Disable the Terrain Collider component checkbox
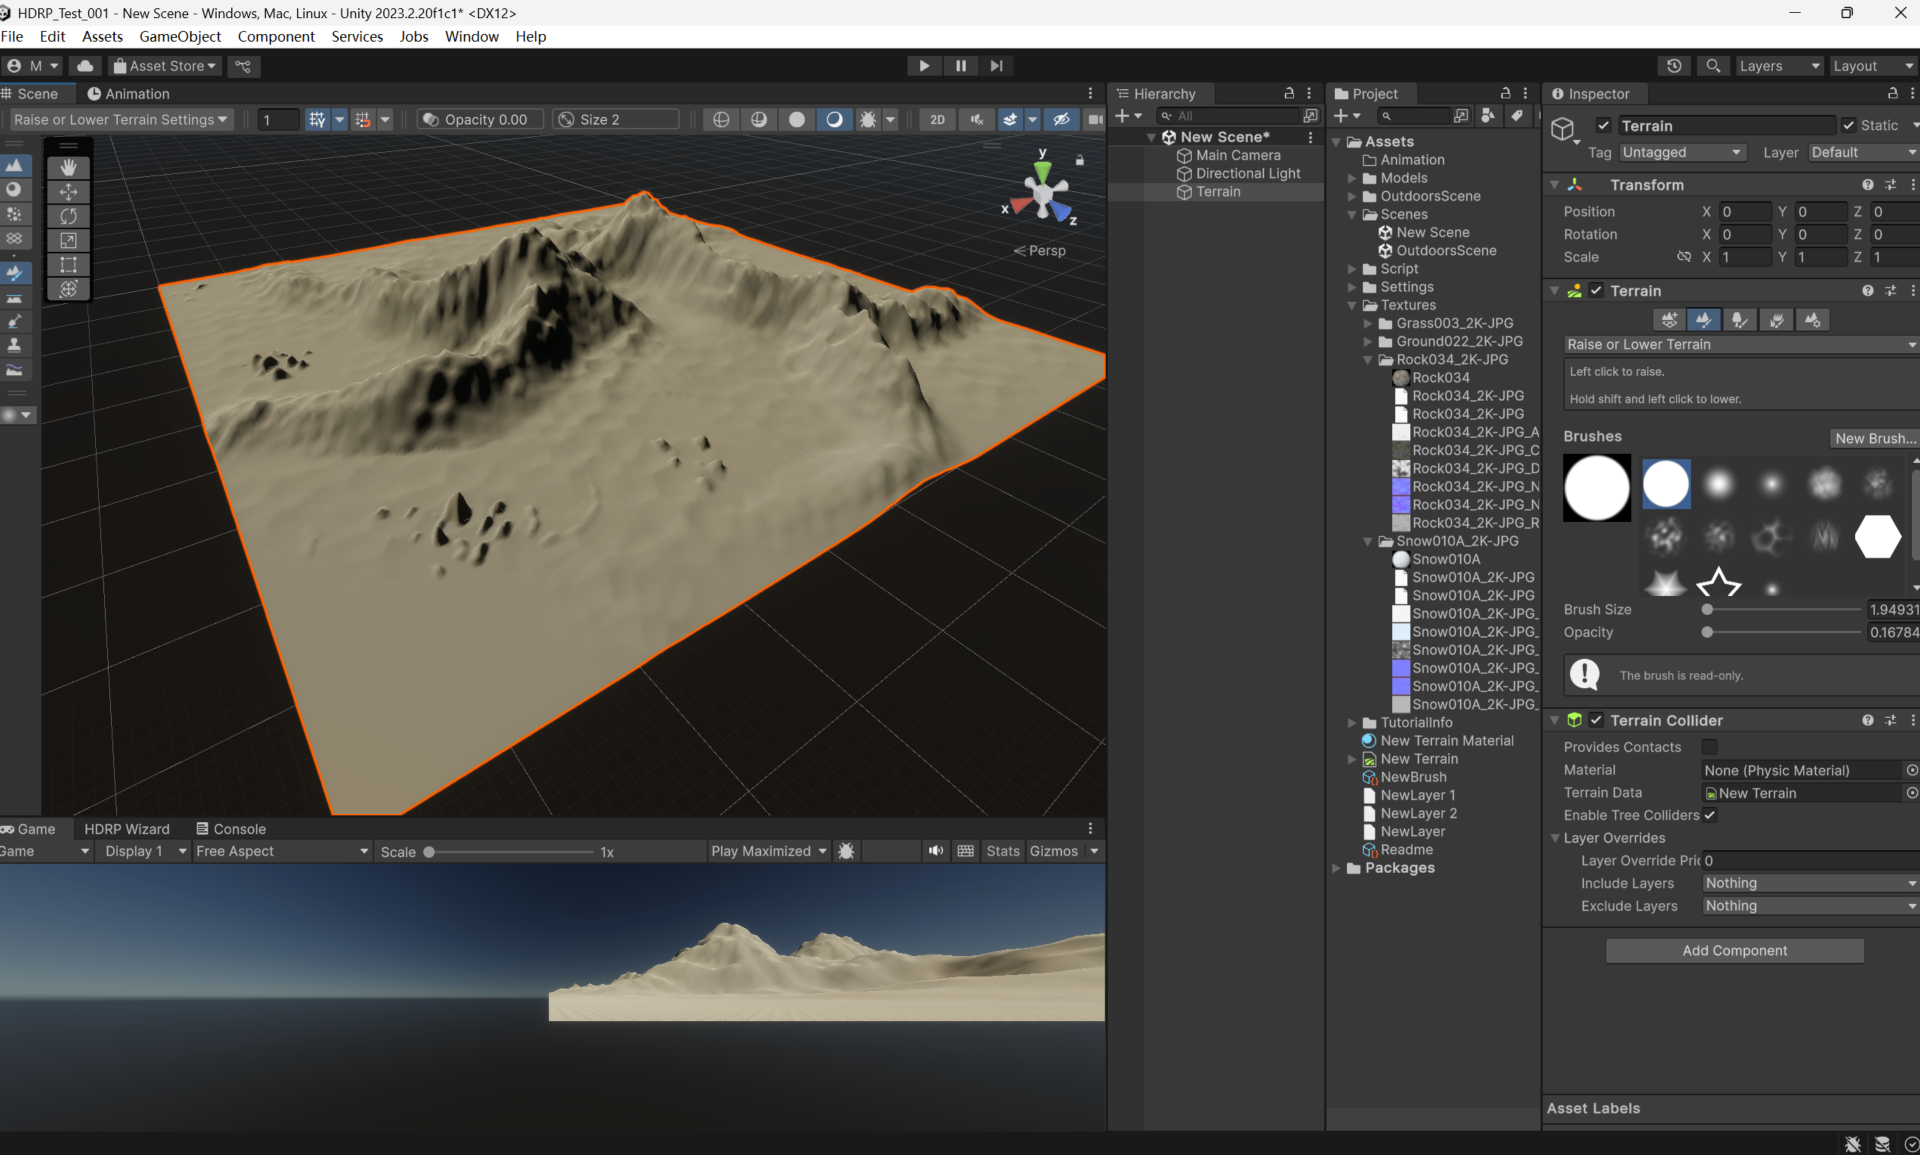1920x1155 pixels. (x=1597, y=720)
